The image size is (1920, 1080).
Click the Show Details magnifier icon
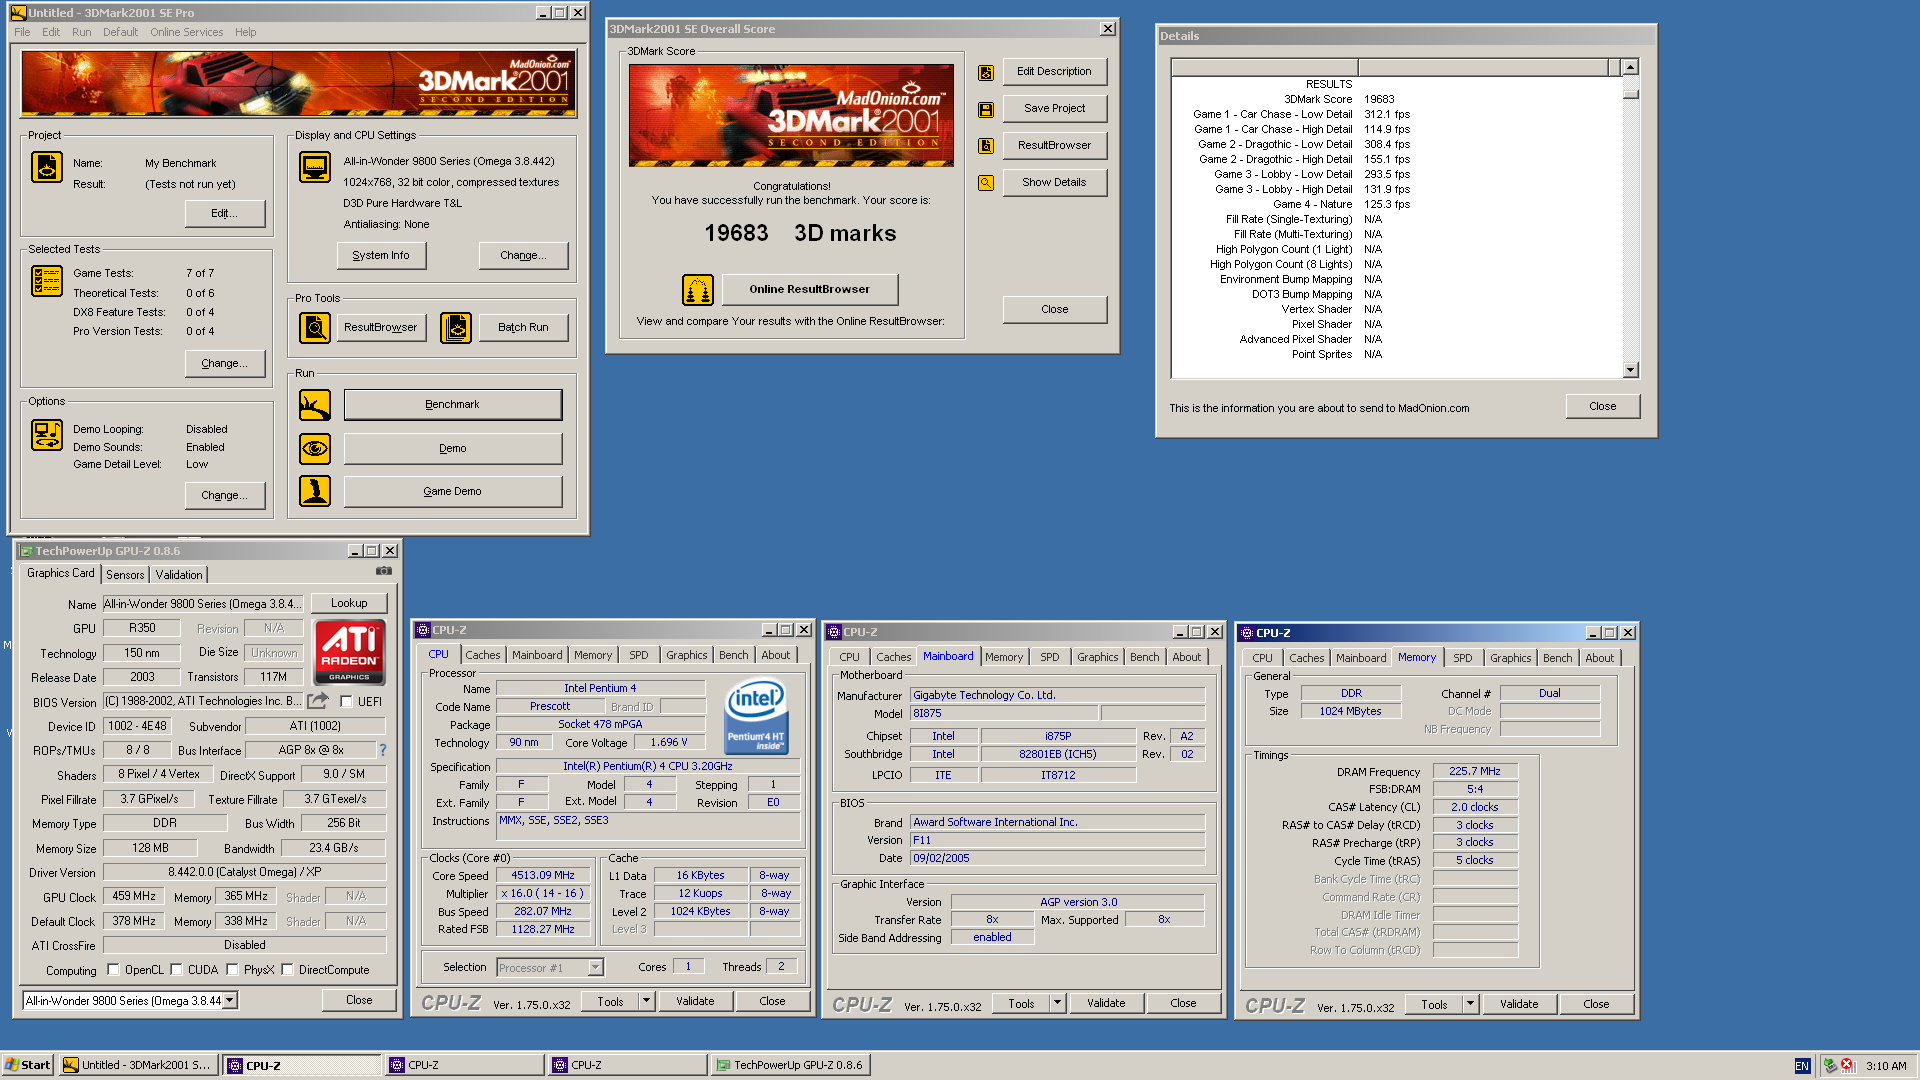[986, 183]
